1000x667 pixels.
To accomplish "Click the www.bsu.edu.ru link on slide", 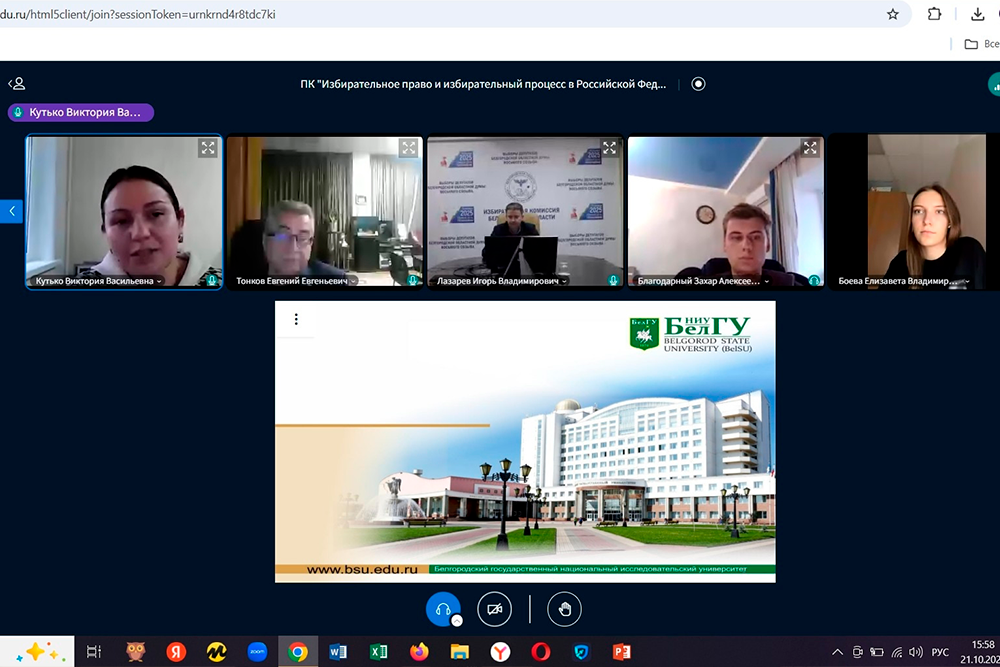I will pyautogui.click(x=362, y=569).
